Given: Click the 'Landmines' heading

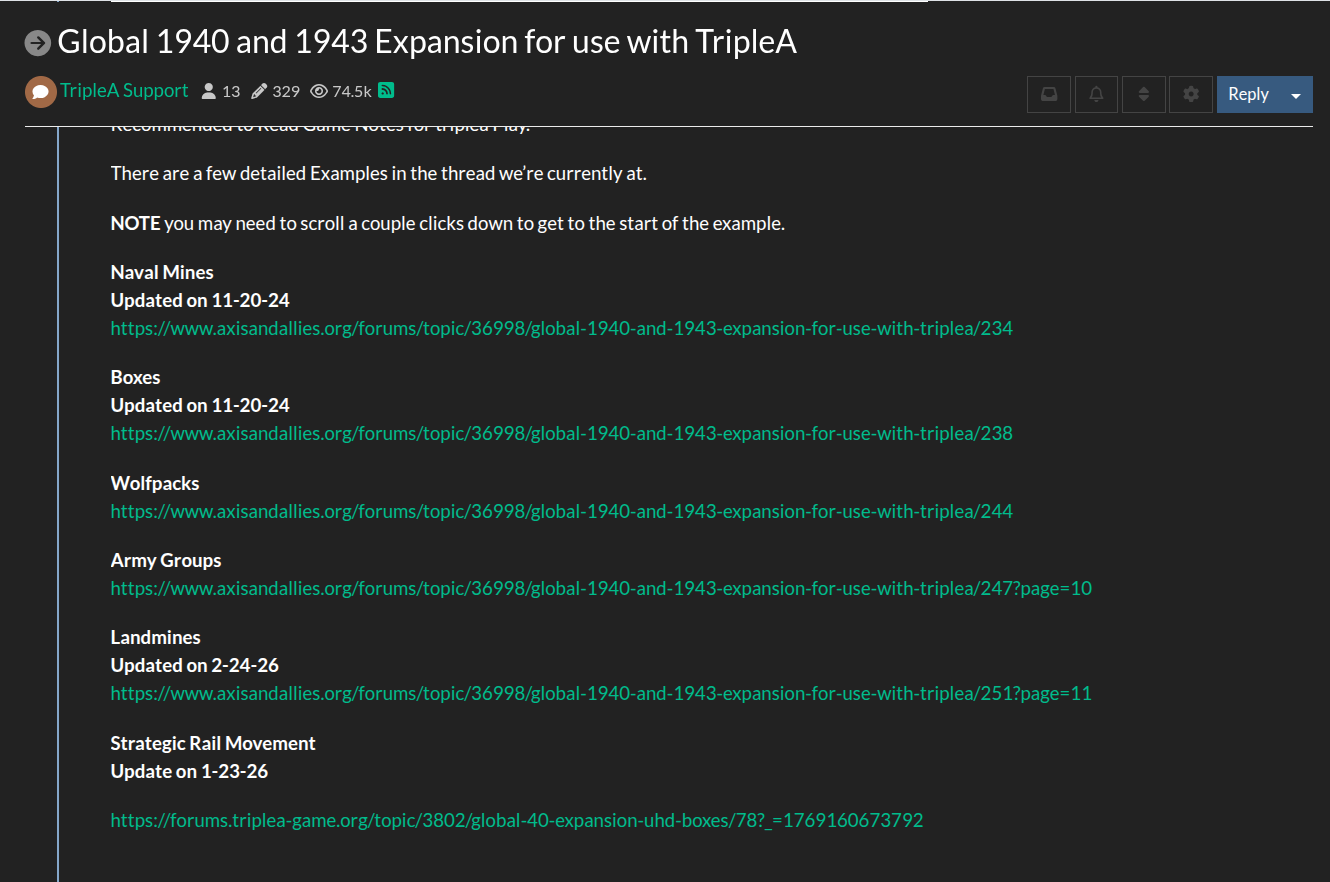Looking at the screenshot, I should pyautogui.click(x=156, y=637).
